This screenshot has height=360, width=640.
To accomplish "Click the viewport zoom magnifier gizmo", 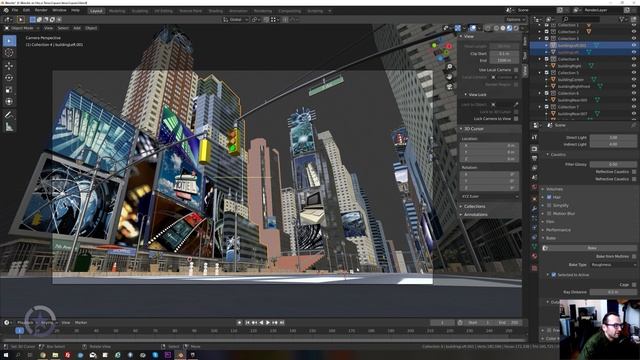I will [x=449, y=67].
